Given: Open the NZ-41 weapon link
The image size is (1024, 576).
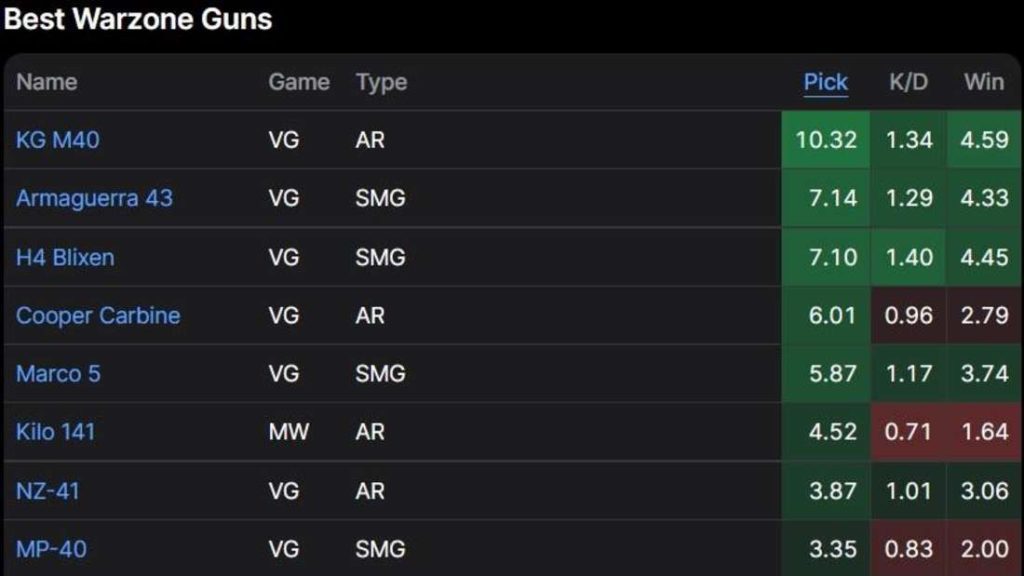Looking at the screenshot, I should coord(48,490).
